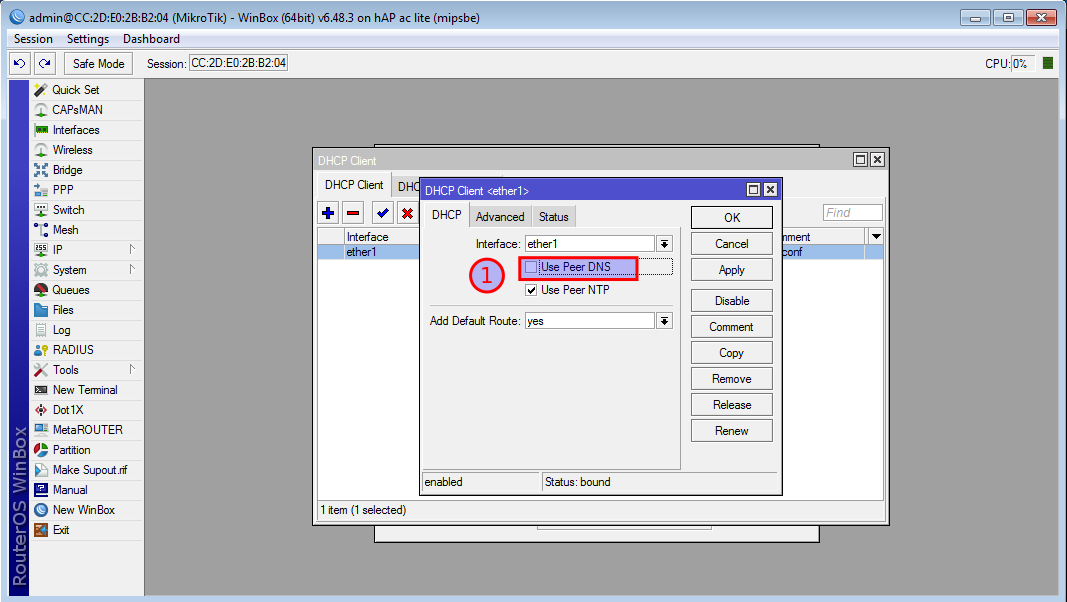Image resolution: width=1067 pixels, height=602 pixels.
Task: Switch to the Advanced tab
Action: click(500, 216)
